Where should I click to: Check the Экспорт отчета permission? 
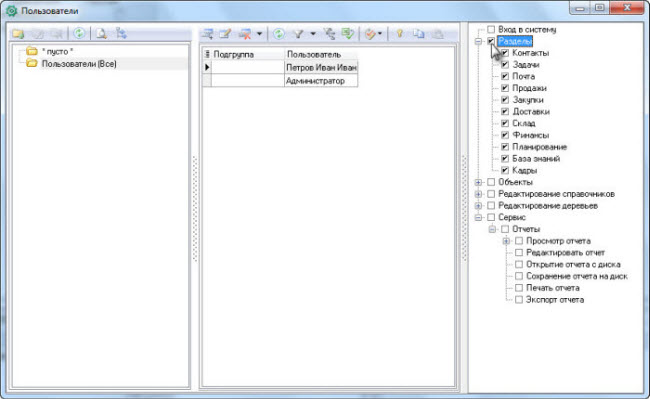(519, 300)
